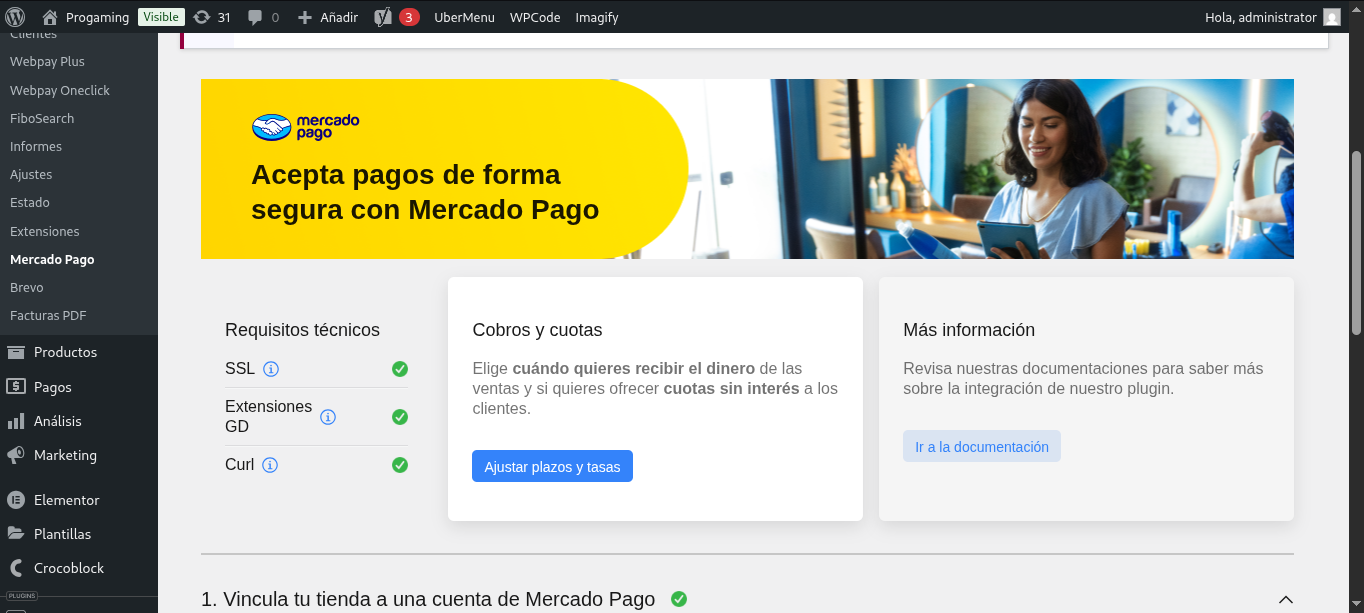Select Webpay Plus in the sidebar

(x=47, y=62)
